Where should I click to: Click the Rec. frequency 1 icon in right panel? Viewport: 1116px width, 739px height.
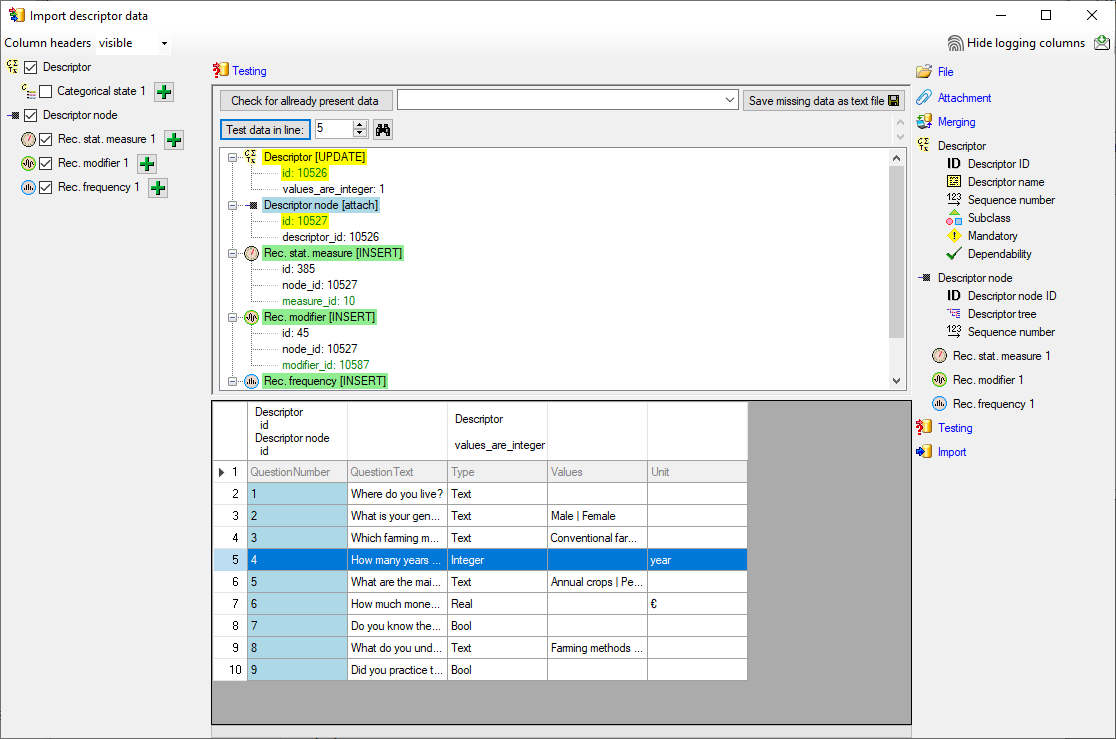(x=939, y=404)
